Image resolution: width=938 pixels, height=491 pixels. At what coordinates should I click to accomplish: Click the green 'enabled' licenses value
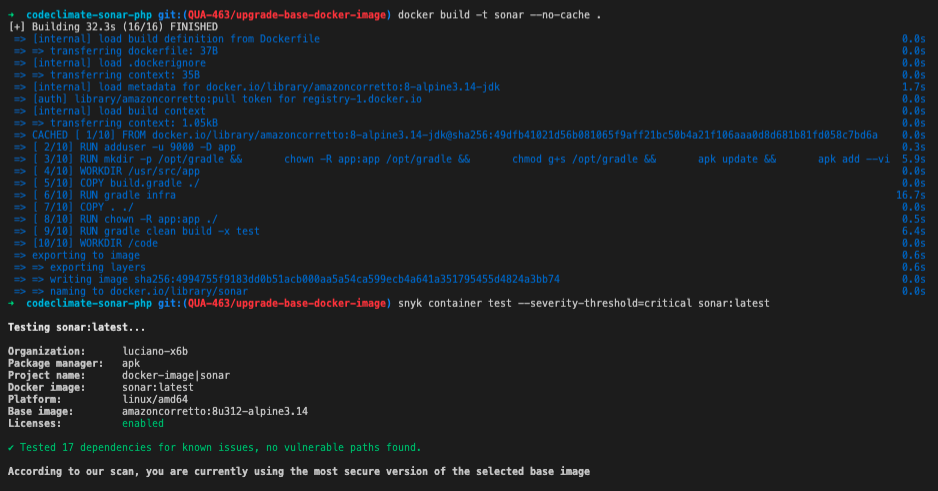click(143, 423)
